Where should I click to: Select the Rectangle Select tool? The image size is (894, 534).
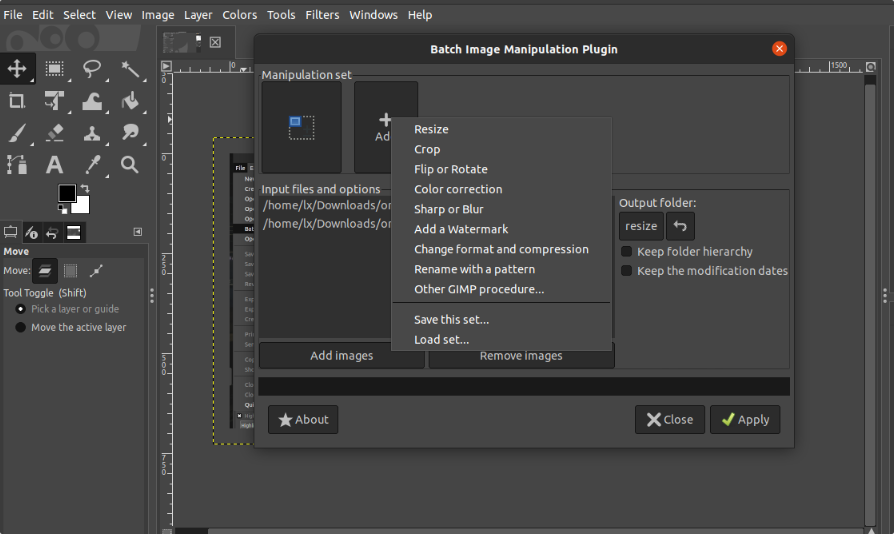pos(55,69)
